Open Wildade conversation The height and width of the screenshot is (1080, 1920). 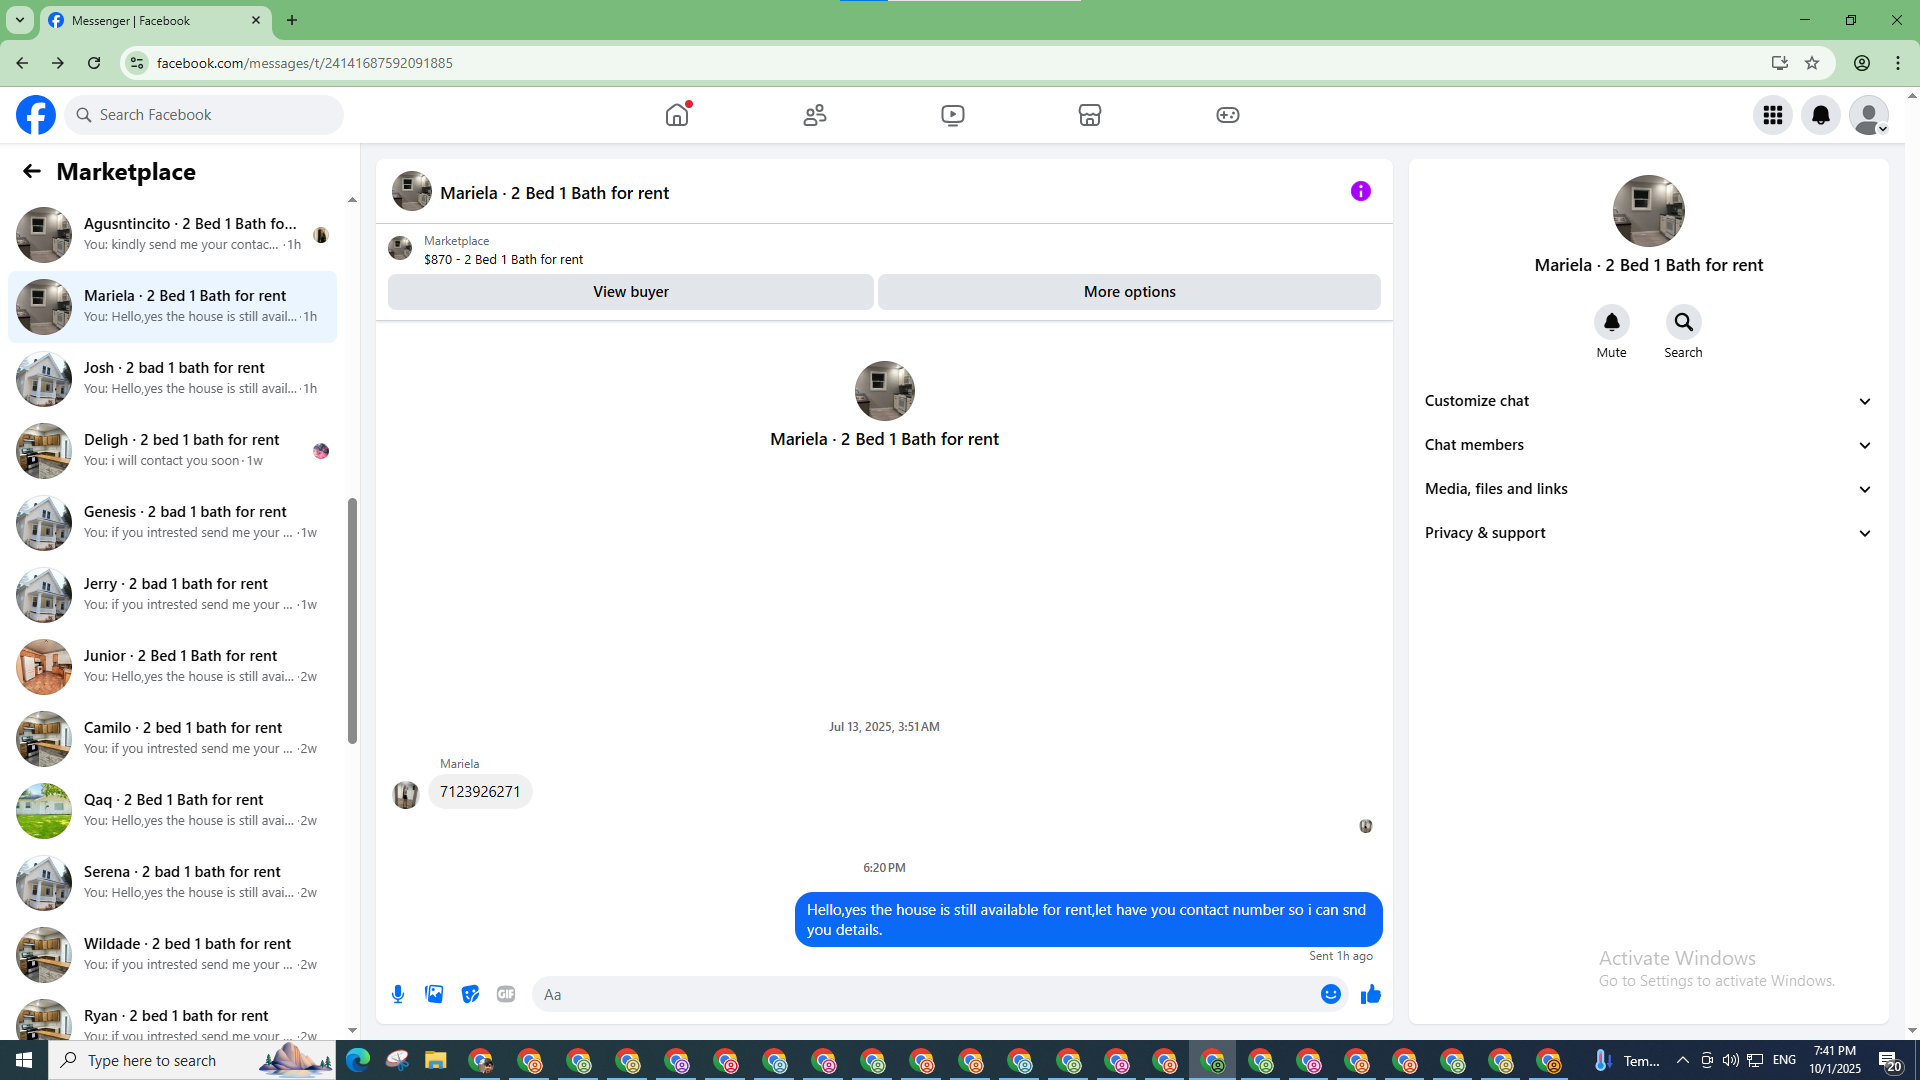[172, 955]
